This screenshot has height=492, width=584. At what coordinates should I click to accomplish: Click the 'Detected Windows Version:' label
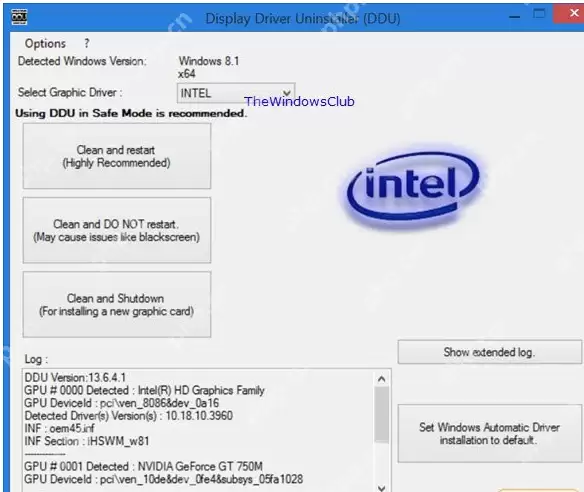(x=82, y=61)
